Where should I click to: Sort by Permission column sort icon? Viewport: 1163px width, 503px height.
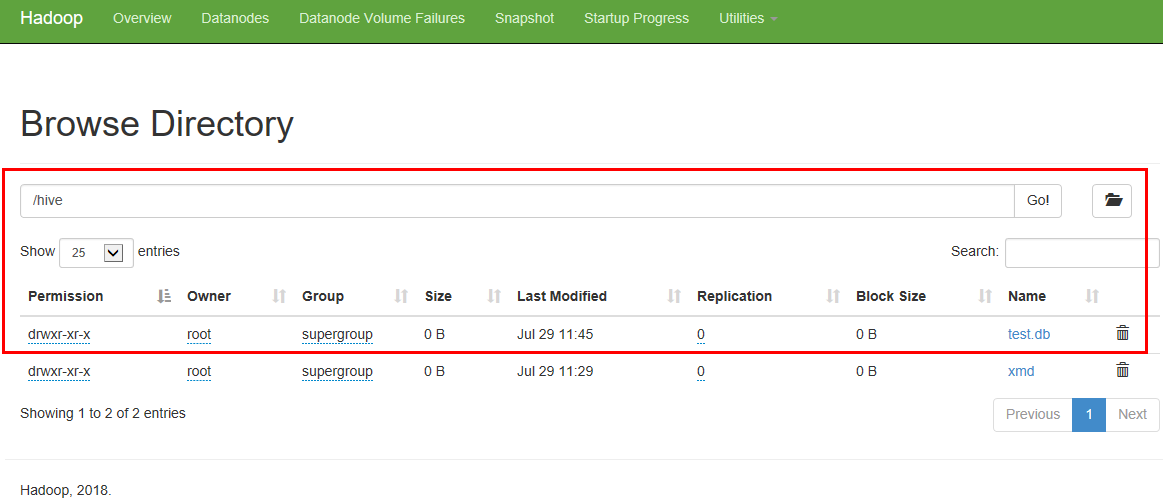point(165,296)
